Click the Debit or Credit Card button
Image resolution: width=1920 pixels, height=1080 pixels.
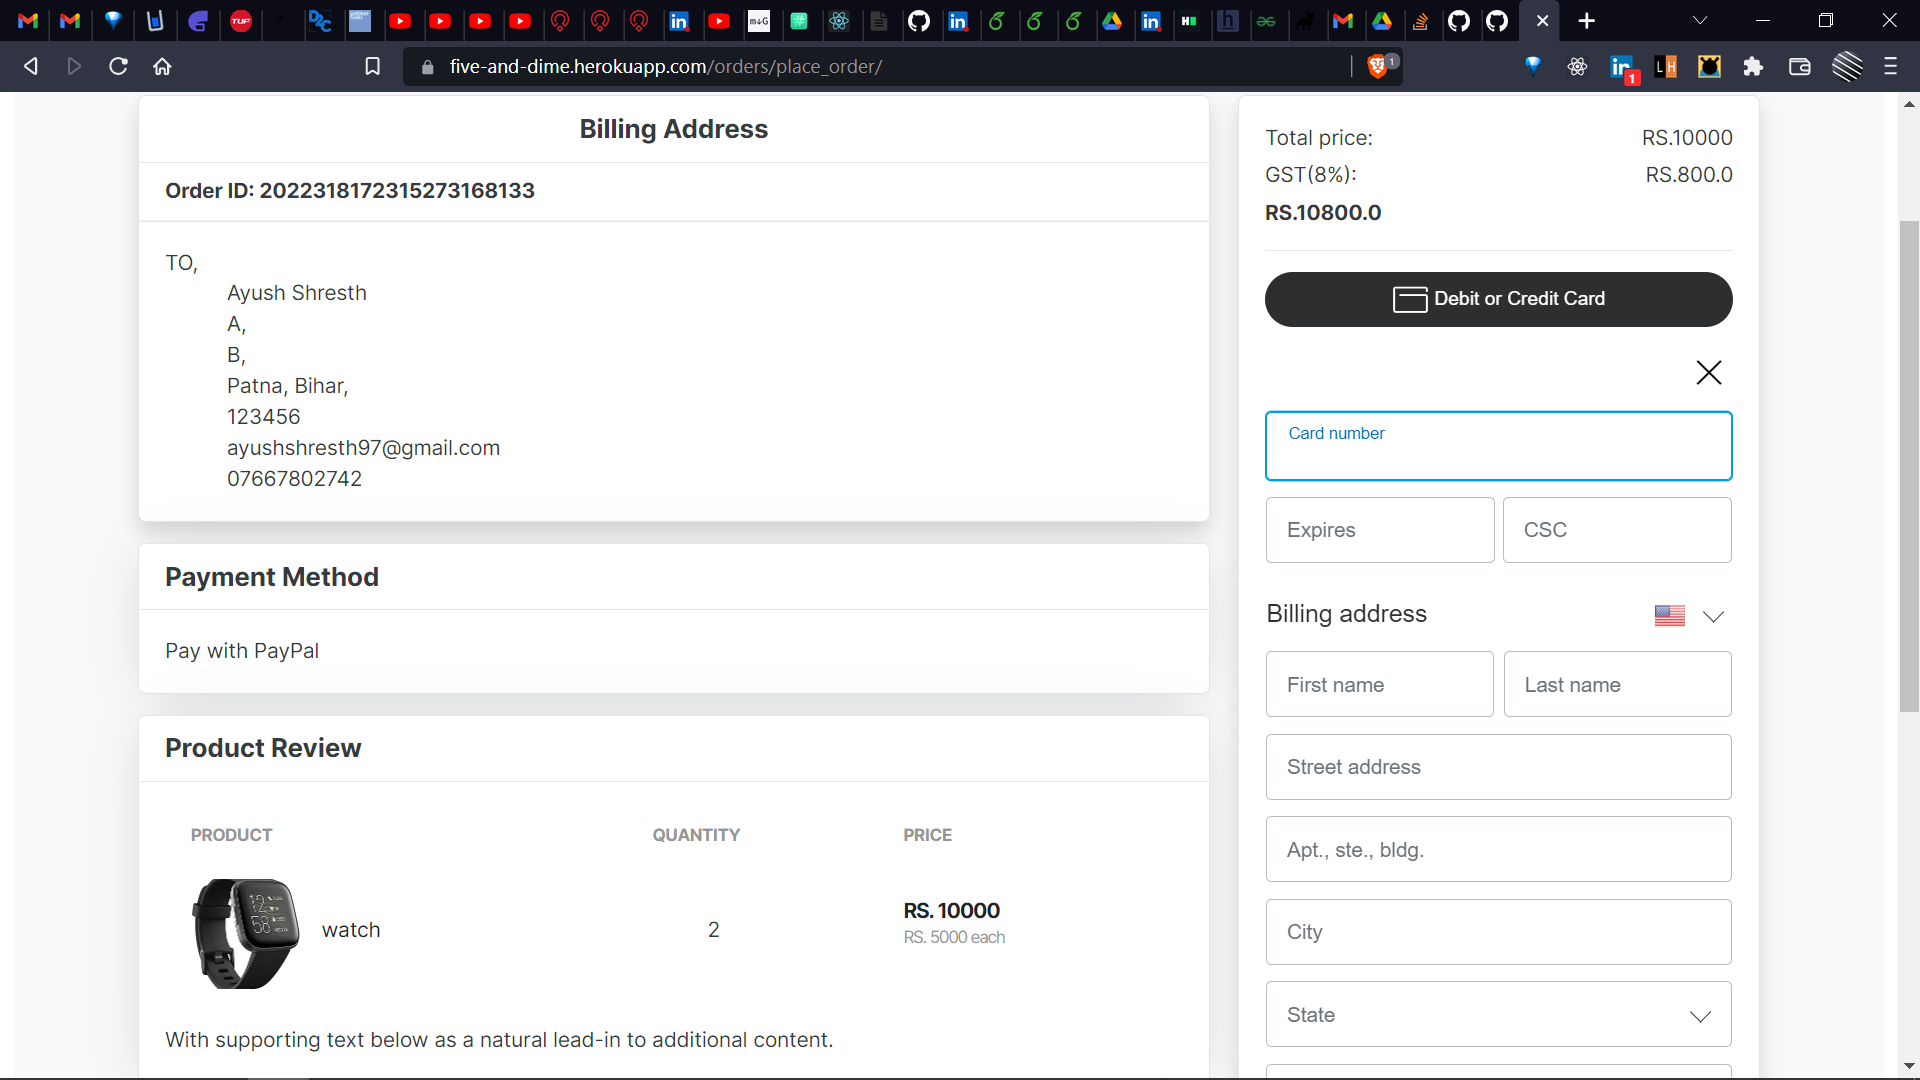[1498, 299]
